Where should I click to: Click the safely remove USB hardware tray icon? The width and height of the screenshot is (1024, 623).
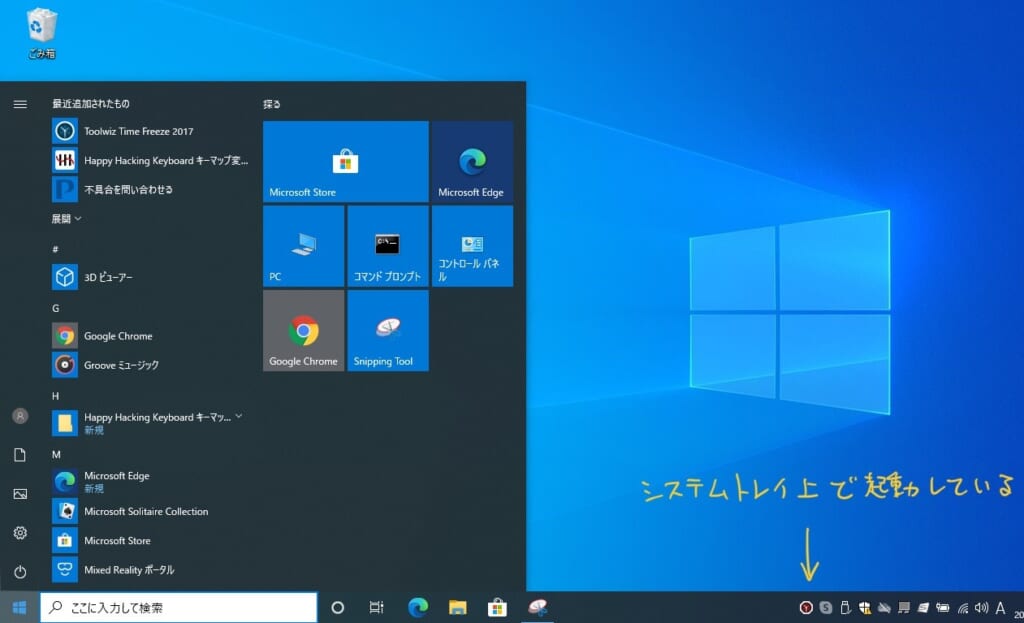[x=845, y=608]
